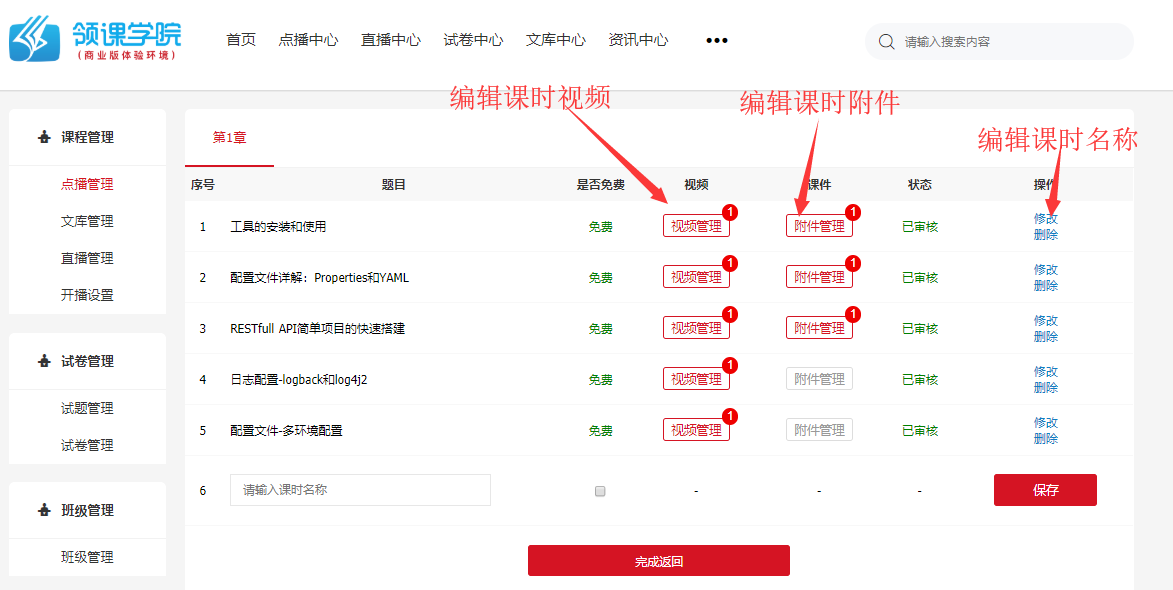Click 免费 label in row 1
The image size is (1173, 590).
[x=600, y=227]
